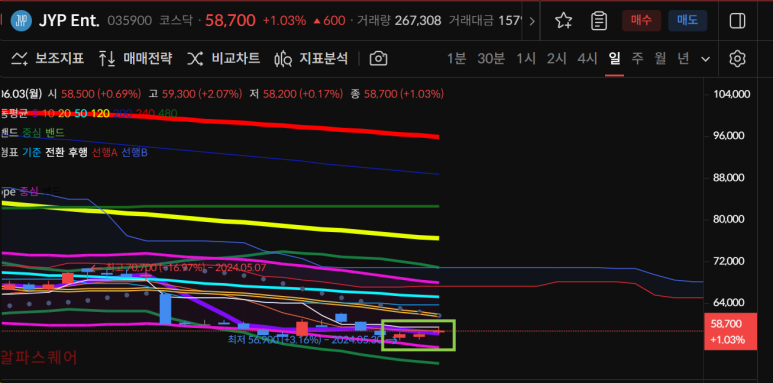The height and width of the screenshot is (383, 773).
Task: Click the 알파스퀘어 logo text
Action: (39, 357)
